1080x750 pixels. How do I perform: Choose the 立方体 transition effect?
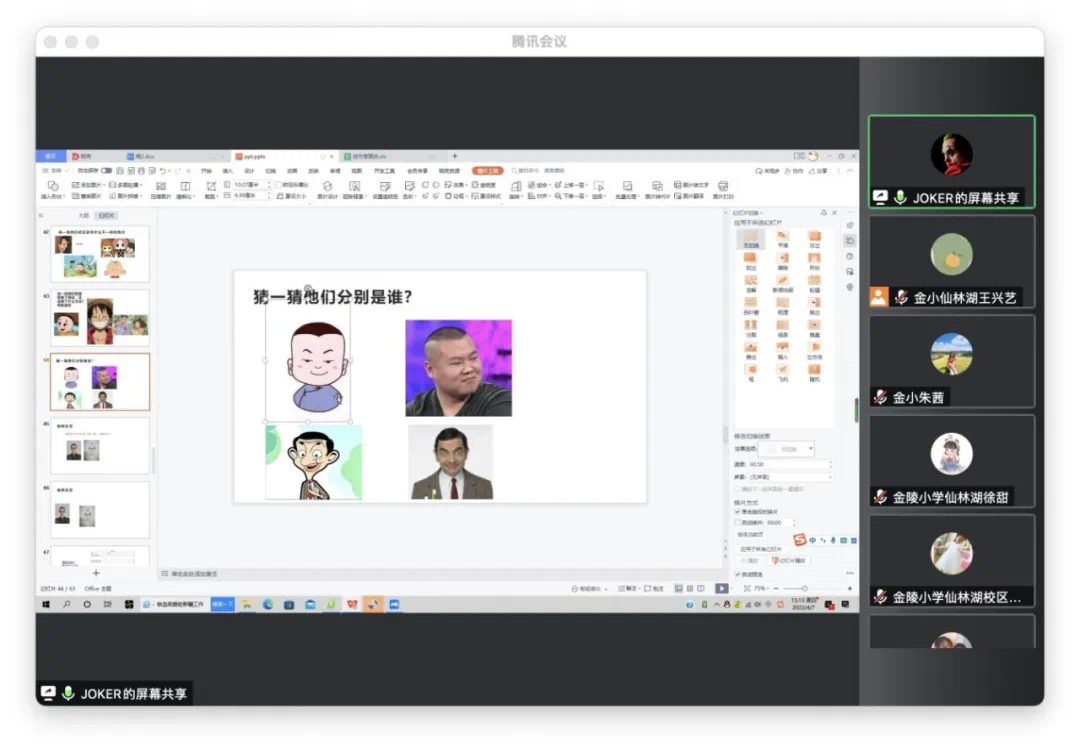point(815,350)
